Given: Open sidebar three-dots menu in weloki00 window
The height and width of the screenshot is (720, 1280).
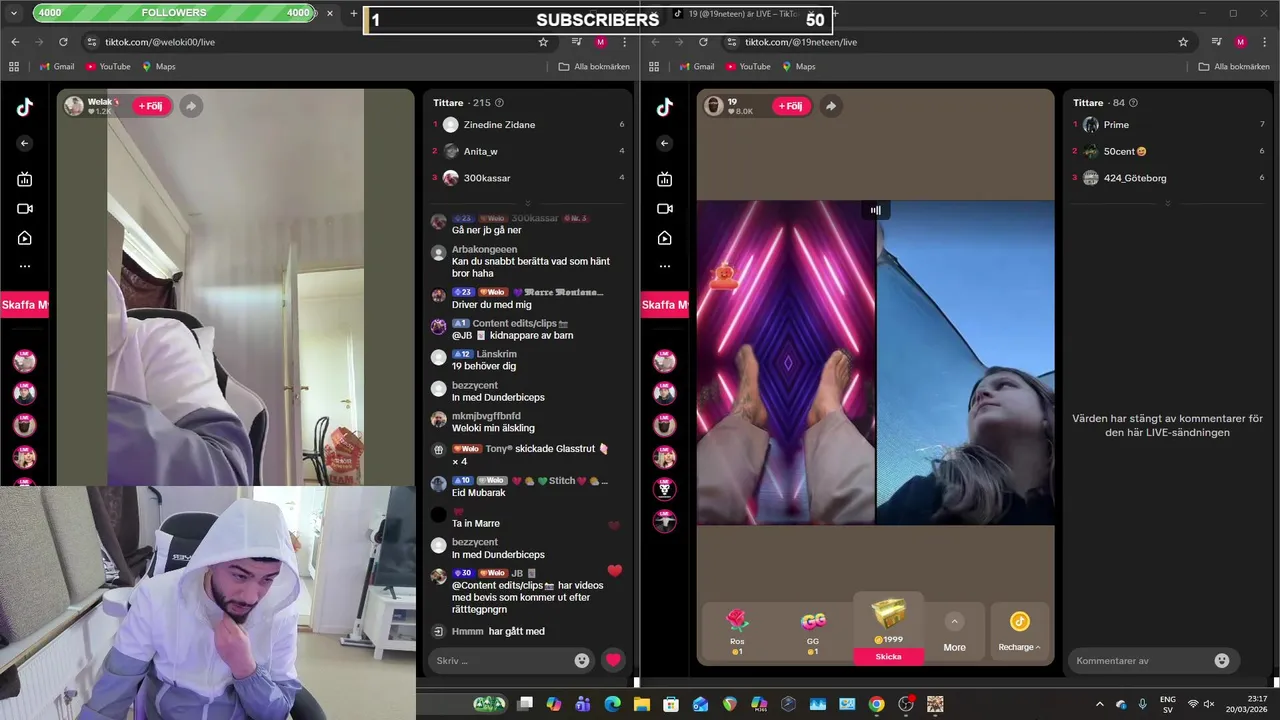Looking at the screenshot, I should click(x=25, y=266).
